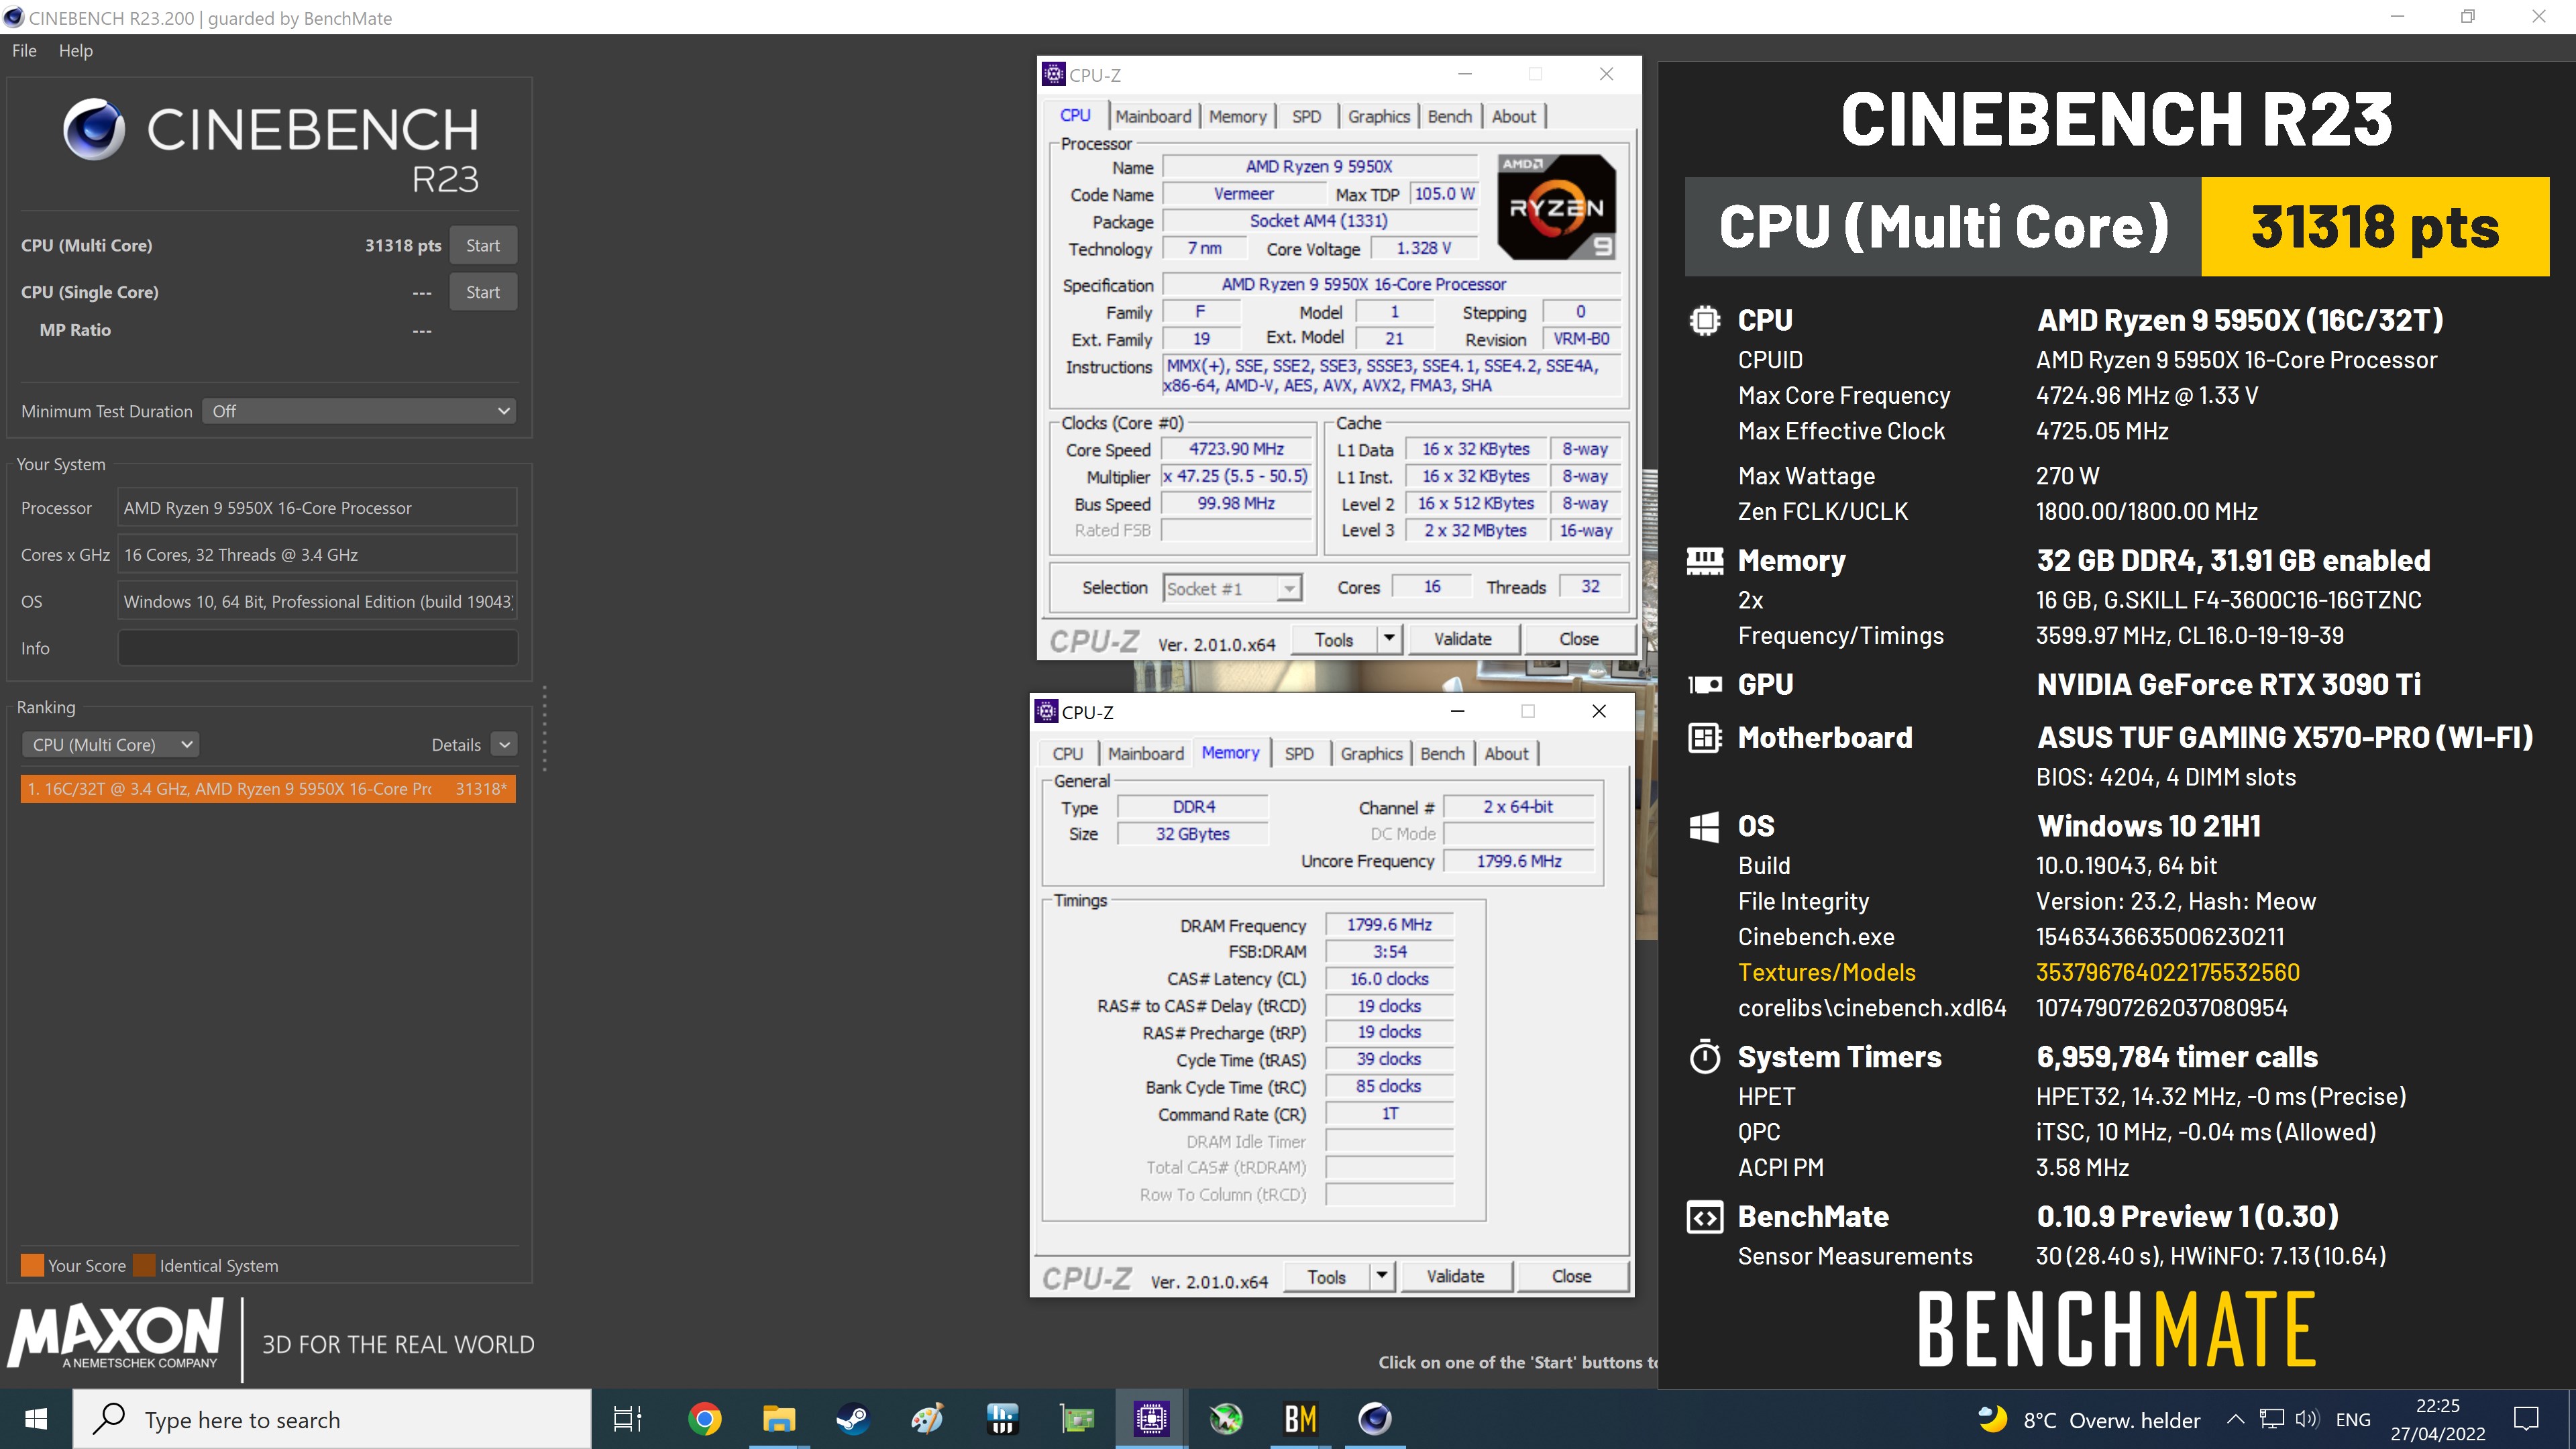Viewport: 2576px width, 1449px height.
Task: Click the CPU chip icon in BenchMate panel
Action: (1704, 321)
